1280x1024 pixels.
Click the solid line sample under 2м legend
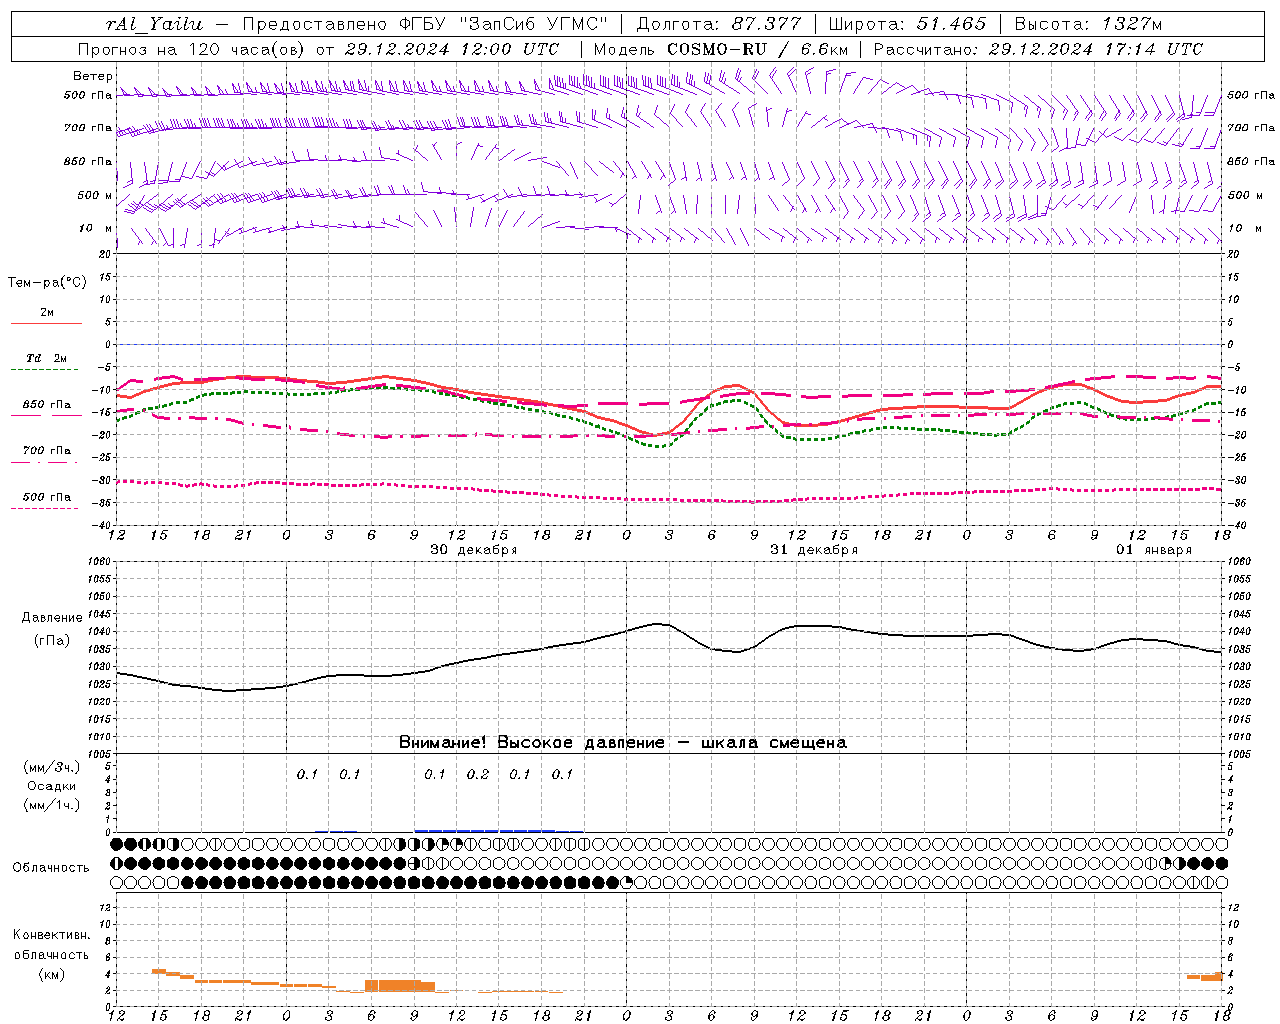[x=46, y=323]
